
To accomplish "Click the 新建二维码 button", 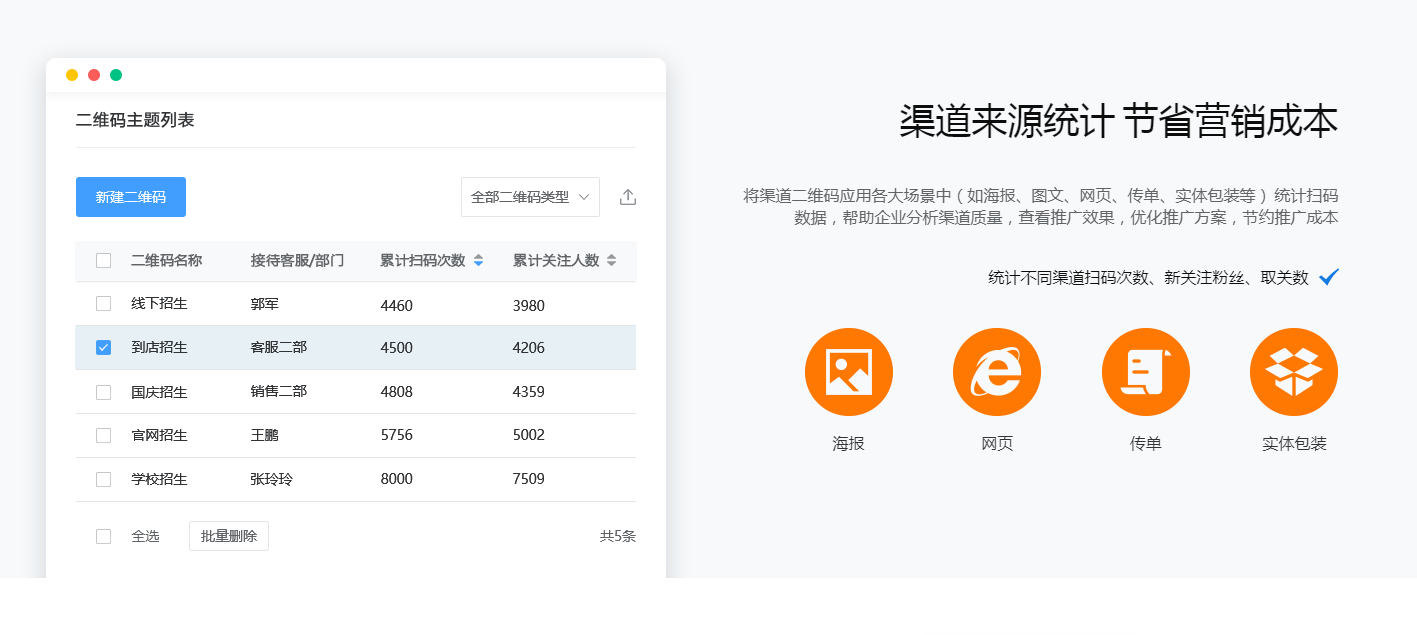I will click(131, 197).
